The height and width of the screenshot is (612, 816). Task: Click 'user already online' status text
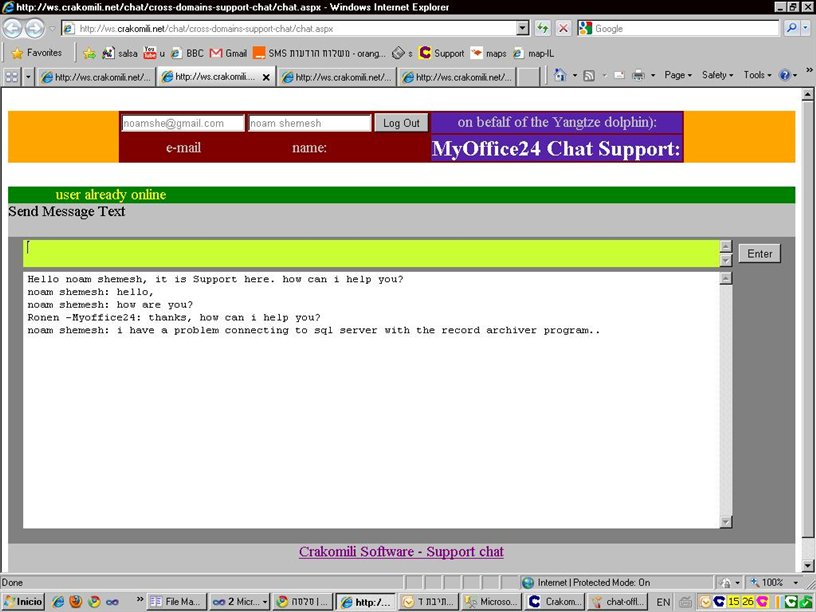tap(111, 195)
